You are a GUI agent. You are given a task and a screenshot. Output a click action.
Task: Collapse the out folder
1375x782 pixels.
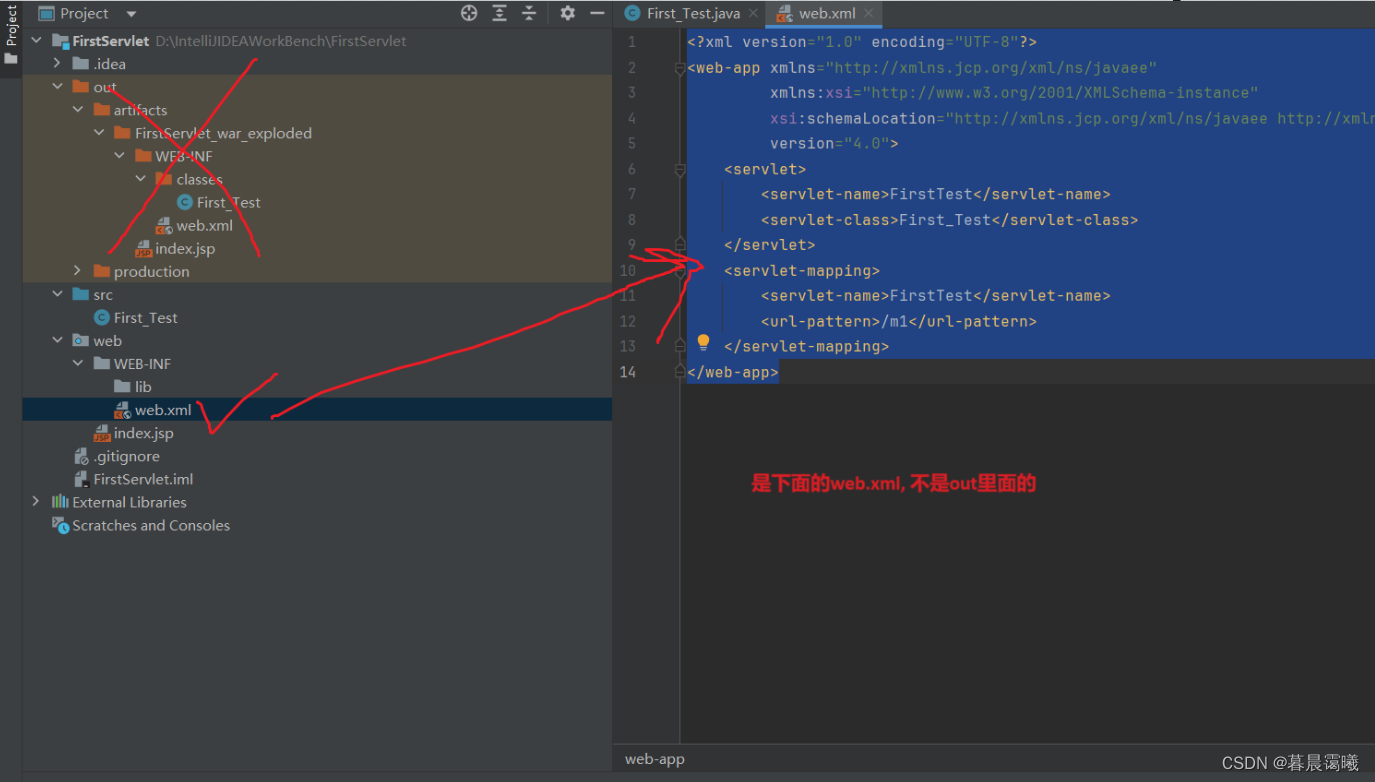pos(57,87)
